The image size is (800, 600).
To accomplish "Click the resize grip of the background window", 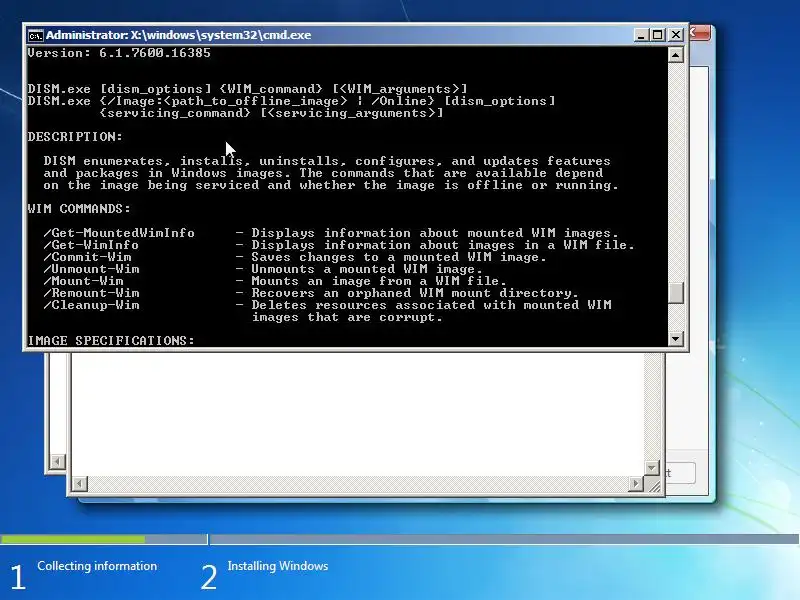I will pyautogui.click(x=653, y=485).
